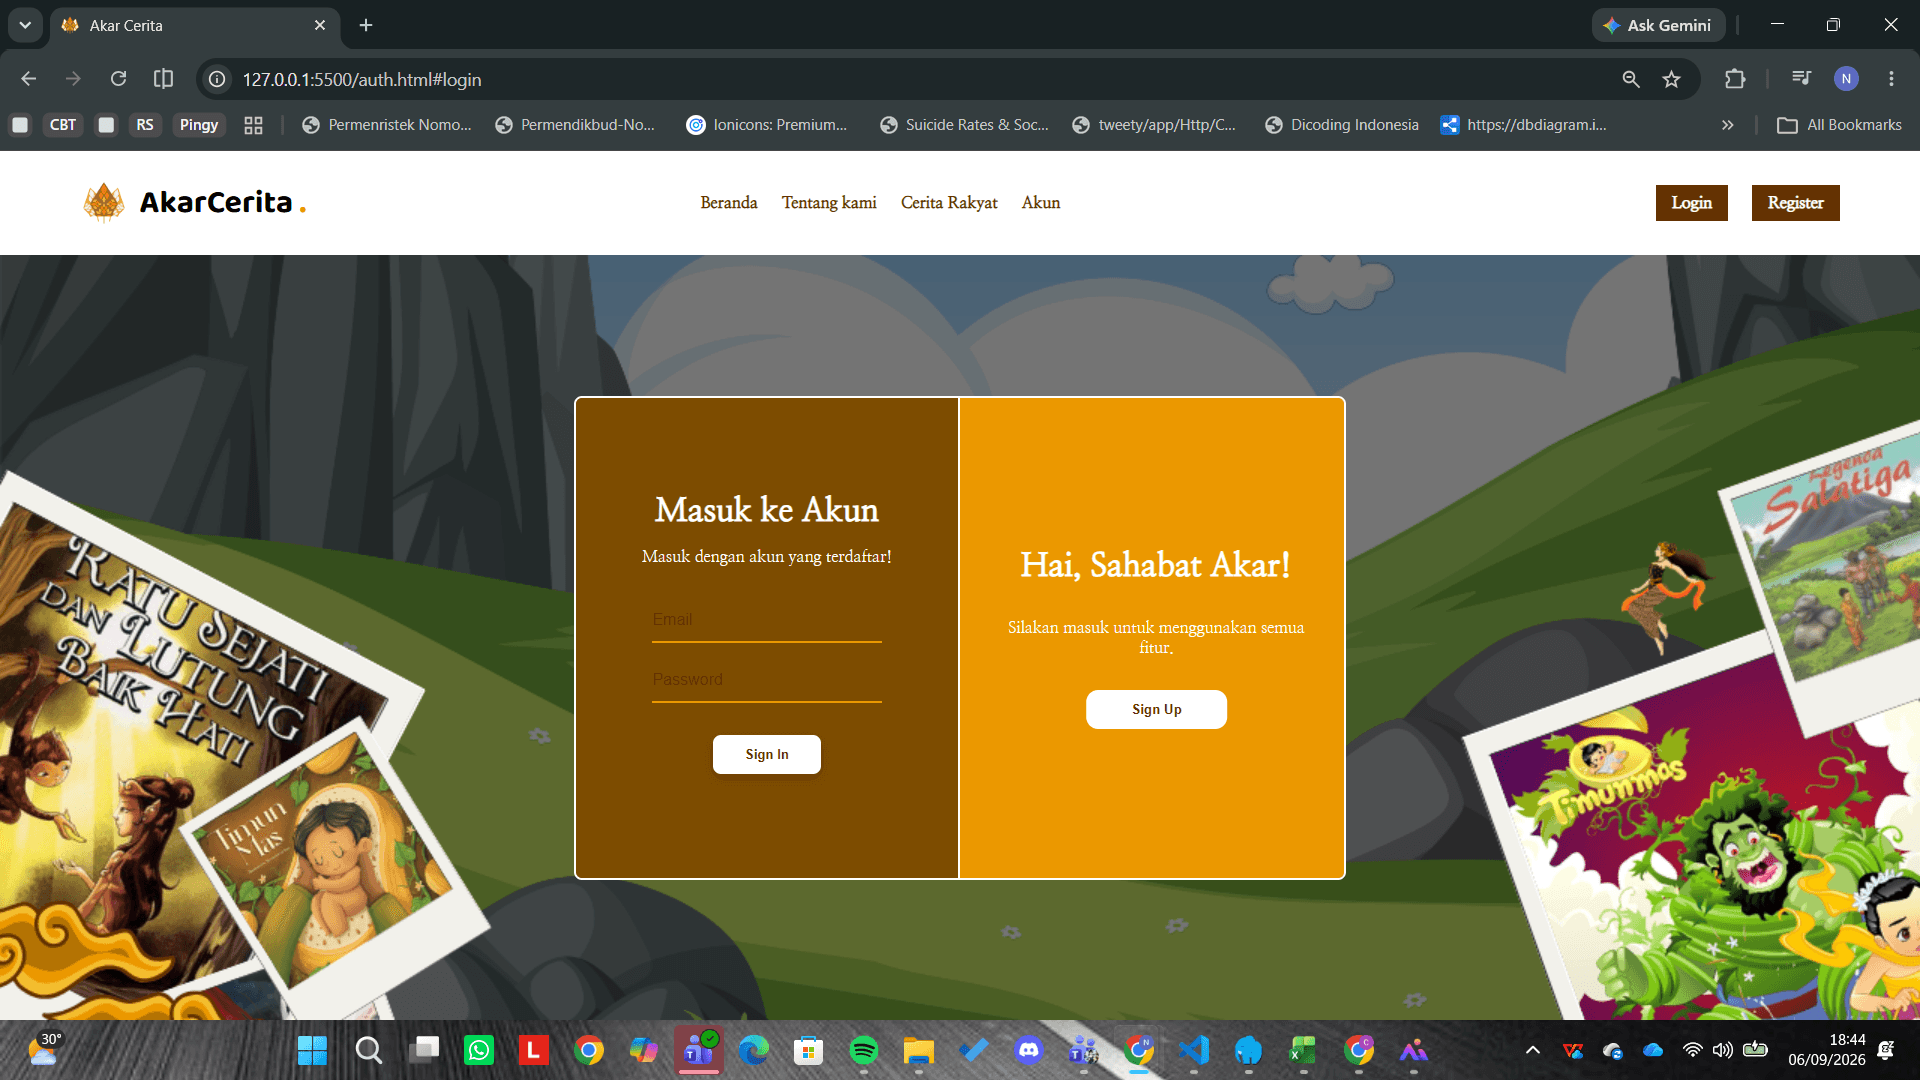Image resolution: width=1920 pixels, height=1080 pixels.
Task: Click the AkarCerita logo icon
Action: coord(104,202)
